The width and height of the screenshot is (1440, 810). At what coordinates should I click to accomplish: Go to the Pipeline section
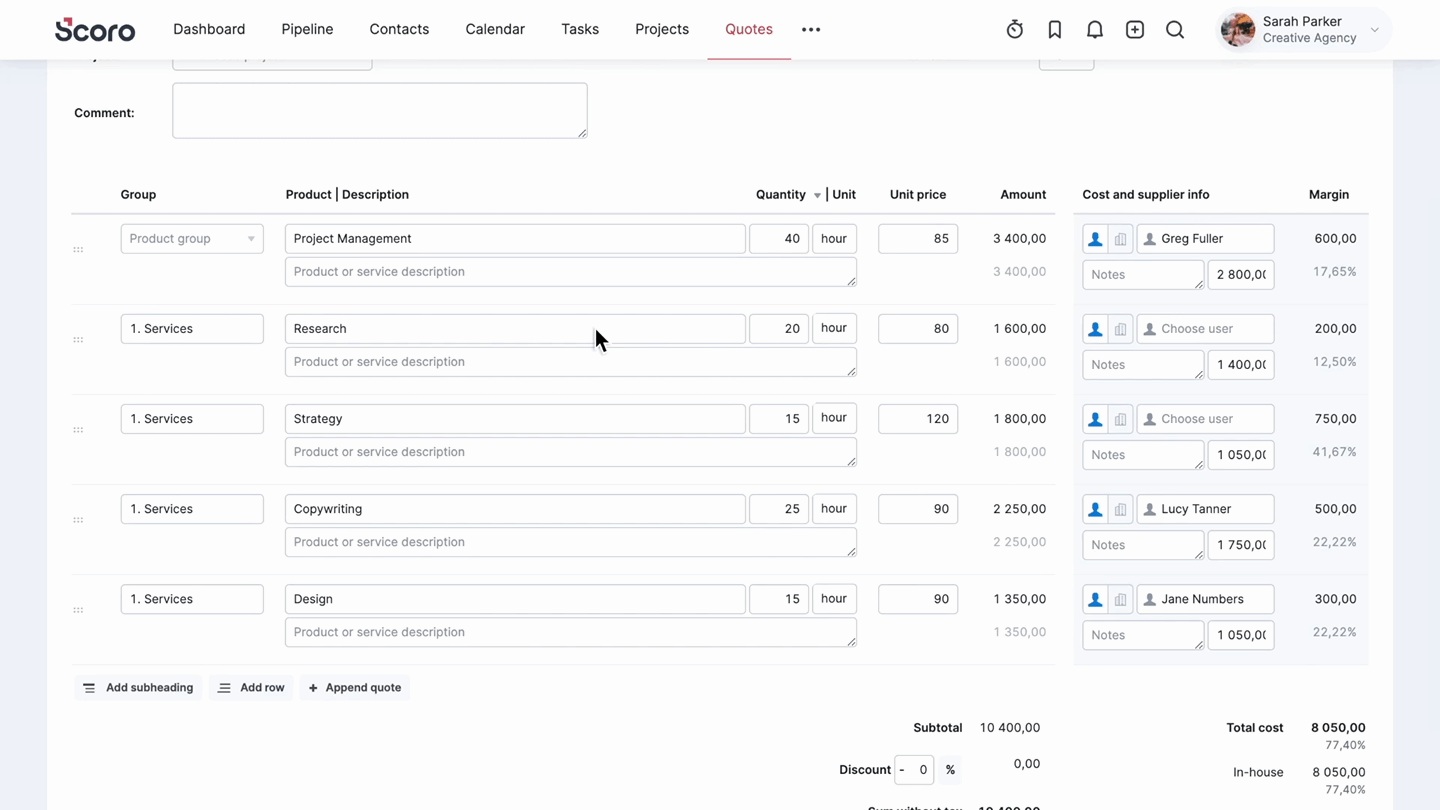click(x=307, y=29)
